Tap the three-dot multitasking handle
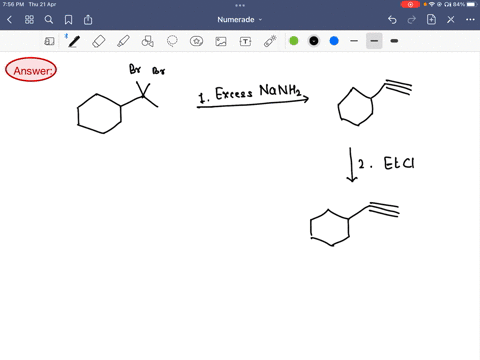Viewport: 480px width, 360px height. tap(240, 5)
